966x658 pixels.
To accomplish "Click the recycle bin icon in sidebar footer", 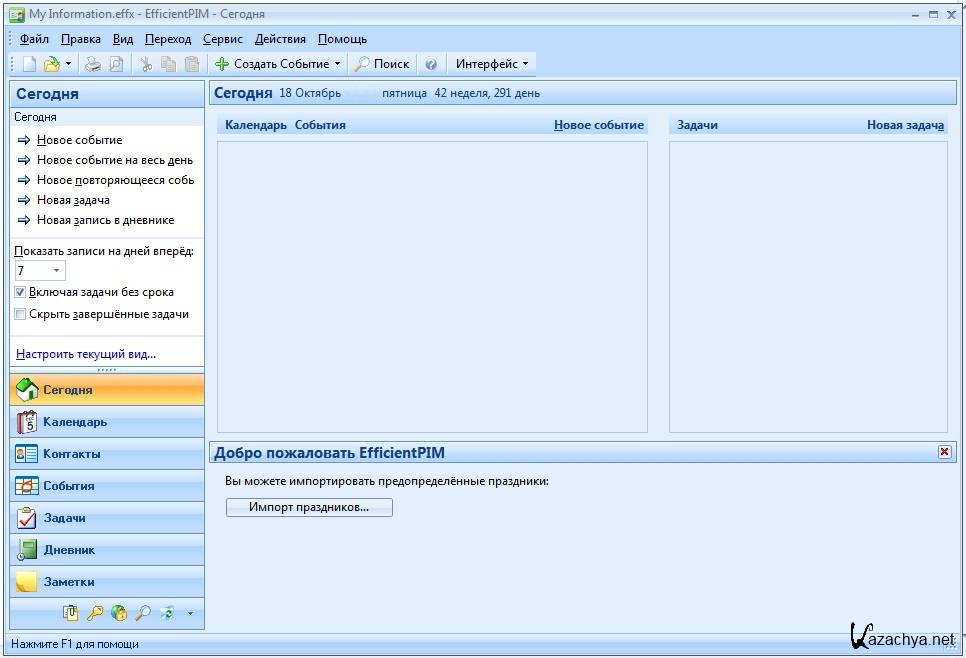I will [166, 613].
